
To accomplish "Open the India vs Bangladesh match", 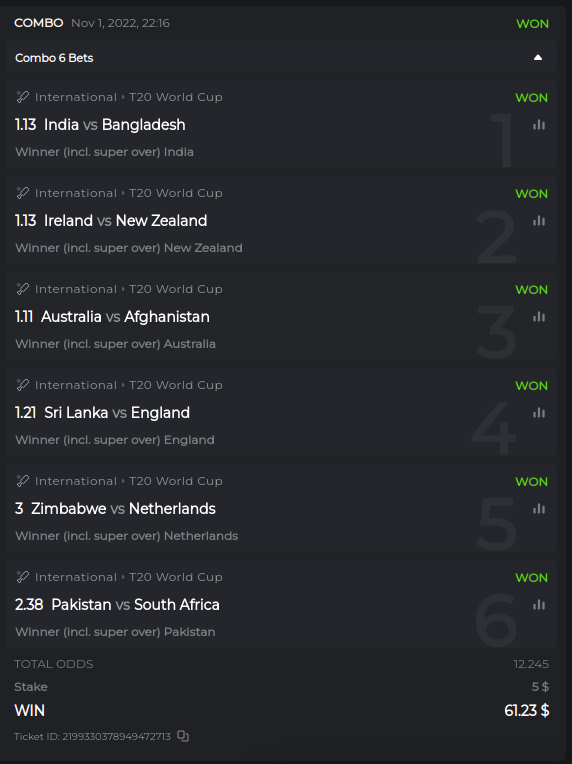I will coord(114,125).
